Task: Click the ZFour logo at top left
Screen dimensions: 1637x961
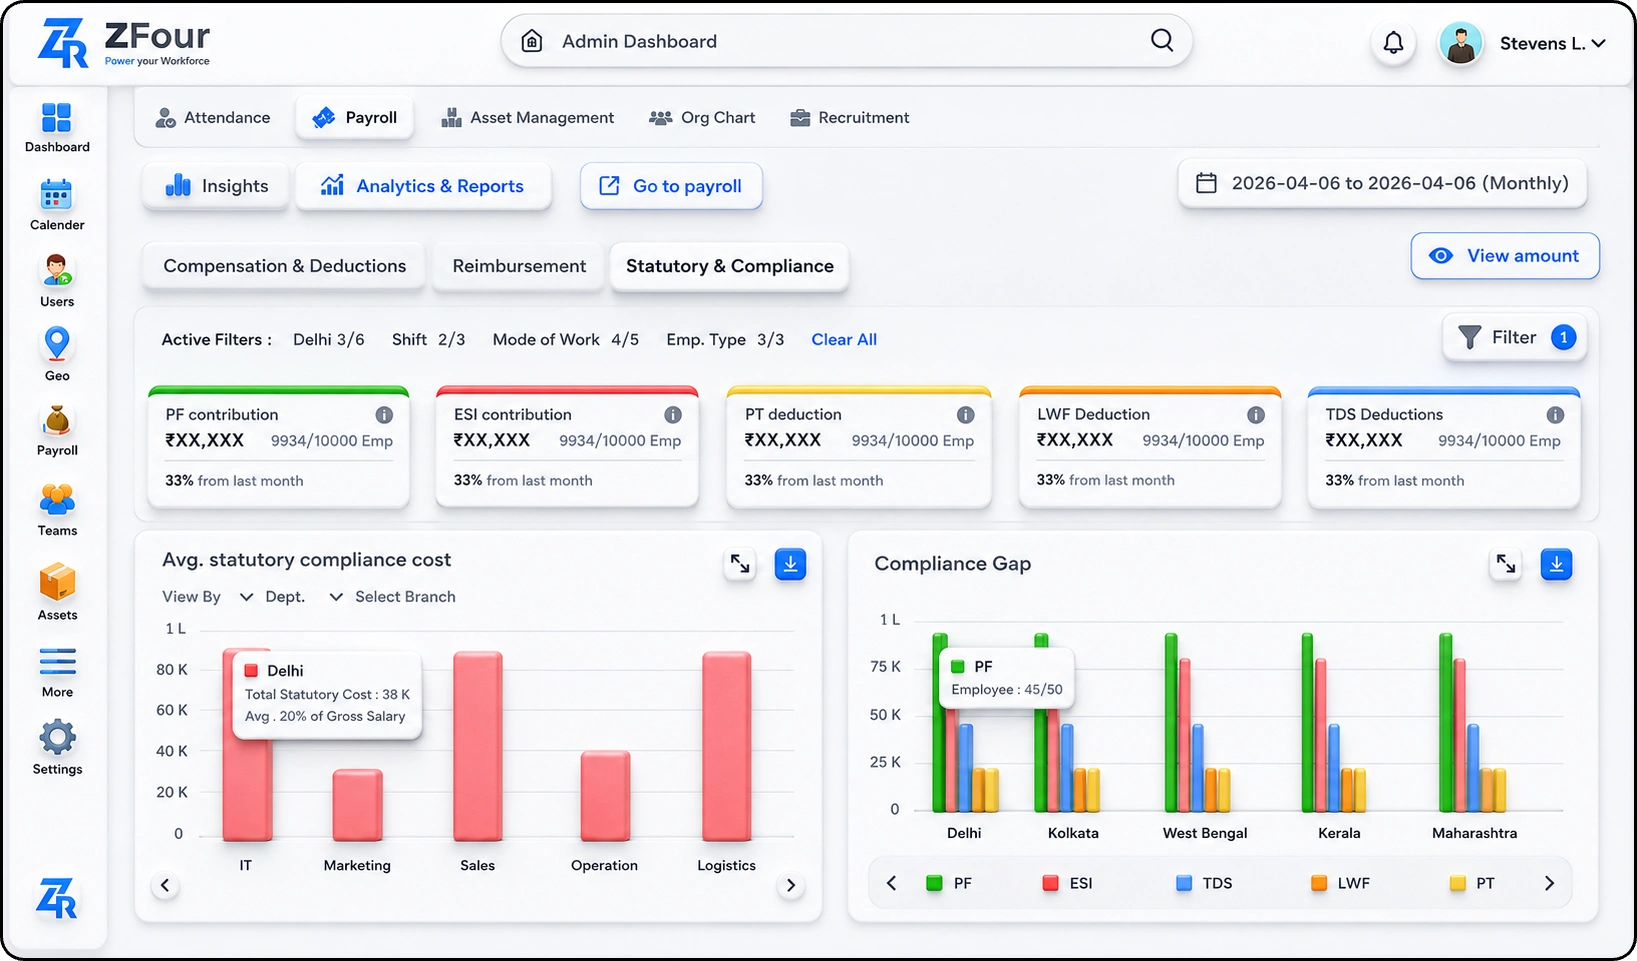Action: tap(124, 44)
